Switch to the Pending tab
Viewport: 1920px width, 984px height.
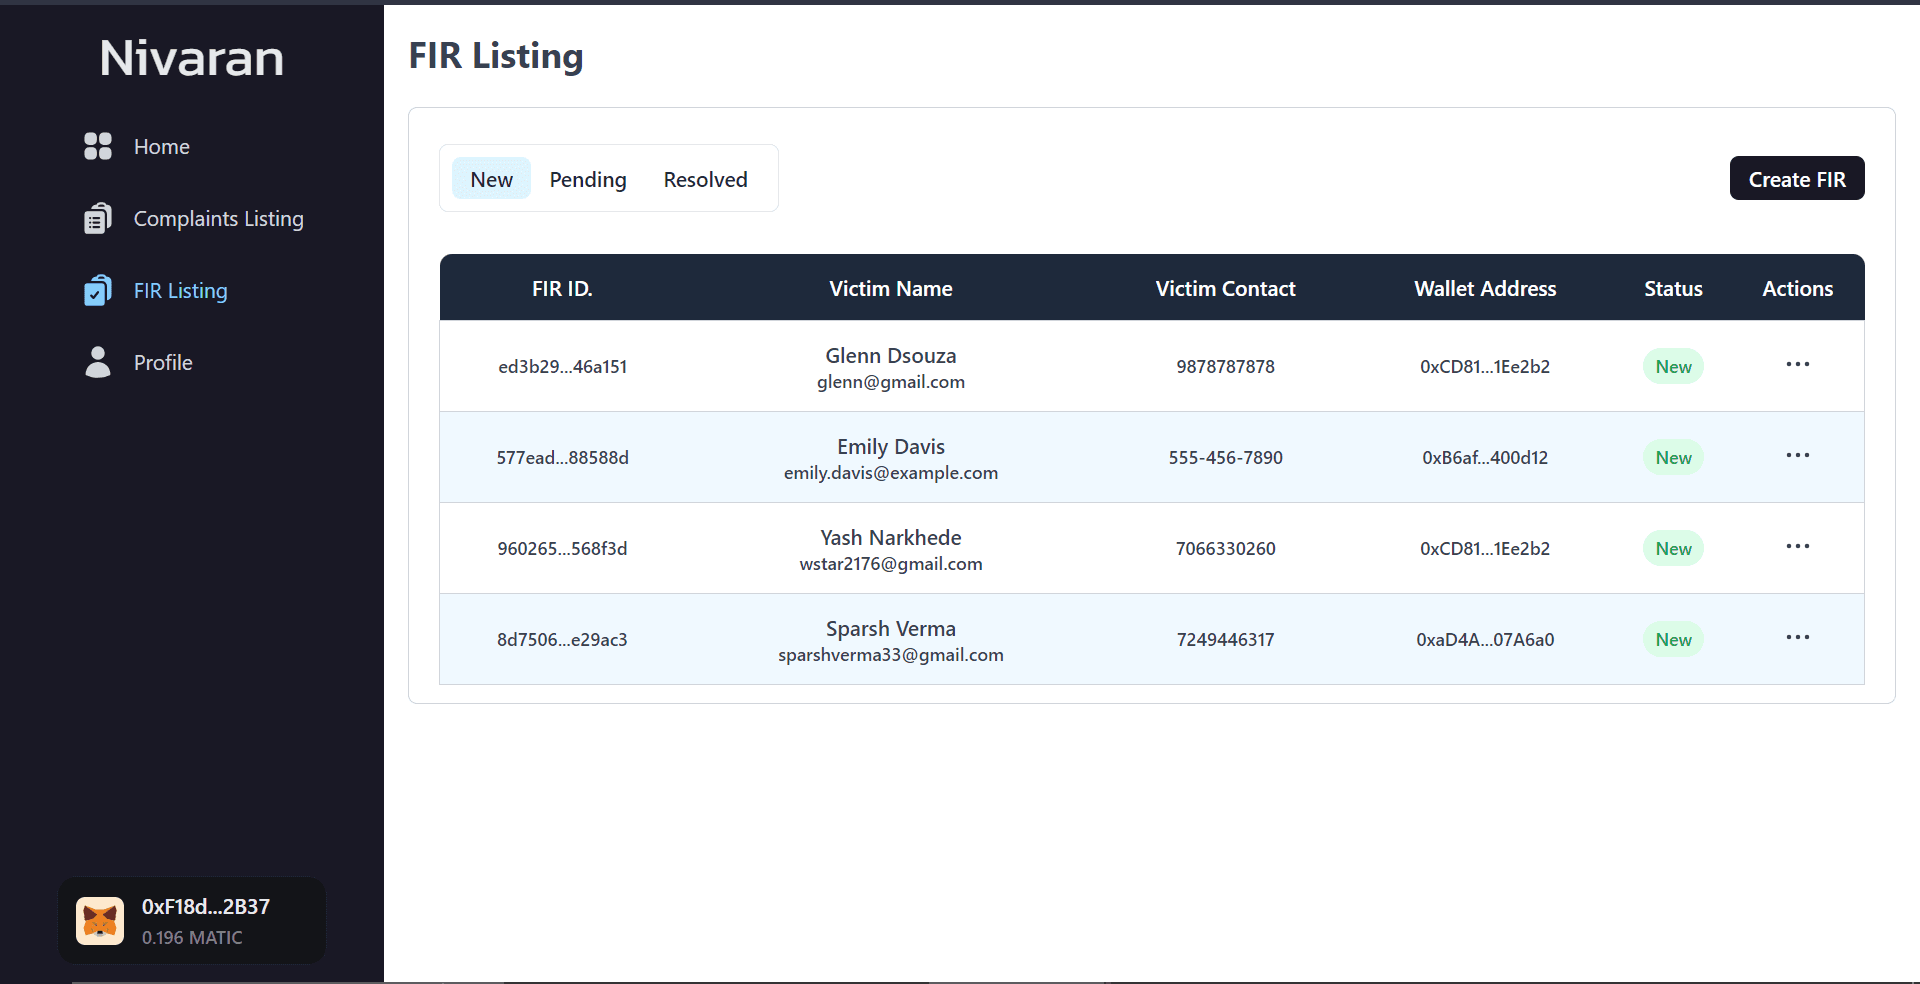click(x=588, y=179)
